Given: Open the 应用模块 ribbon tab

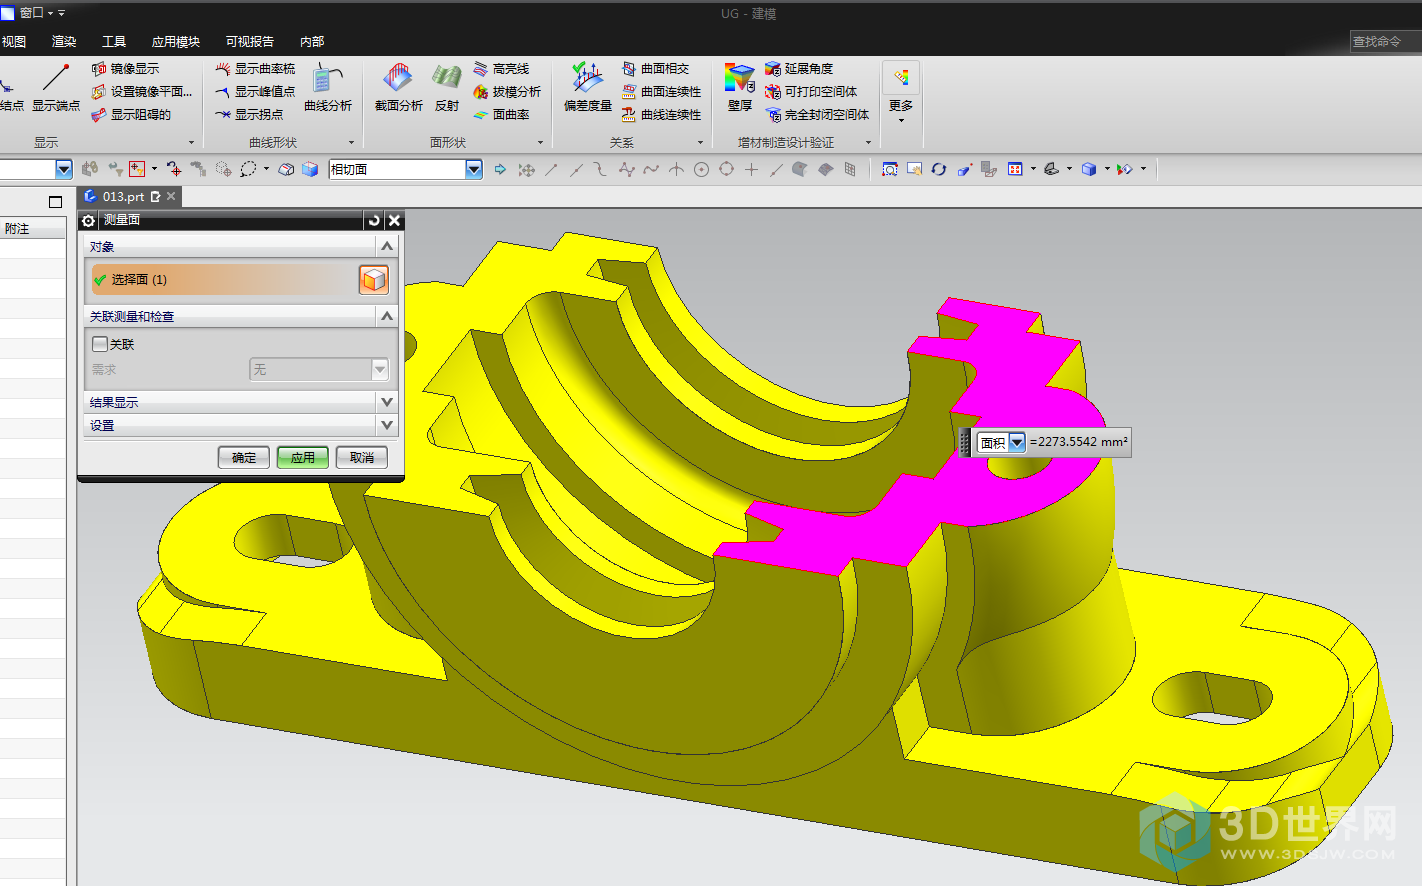Looking at the screenshot, I should click(x=176, y=42).
